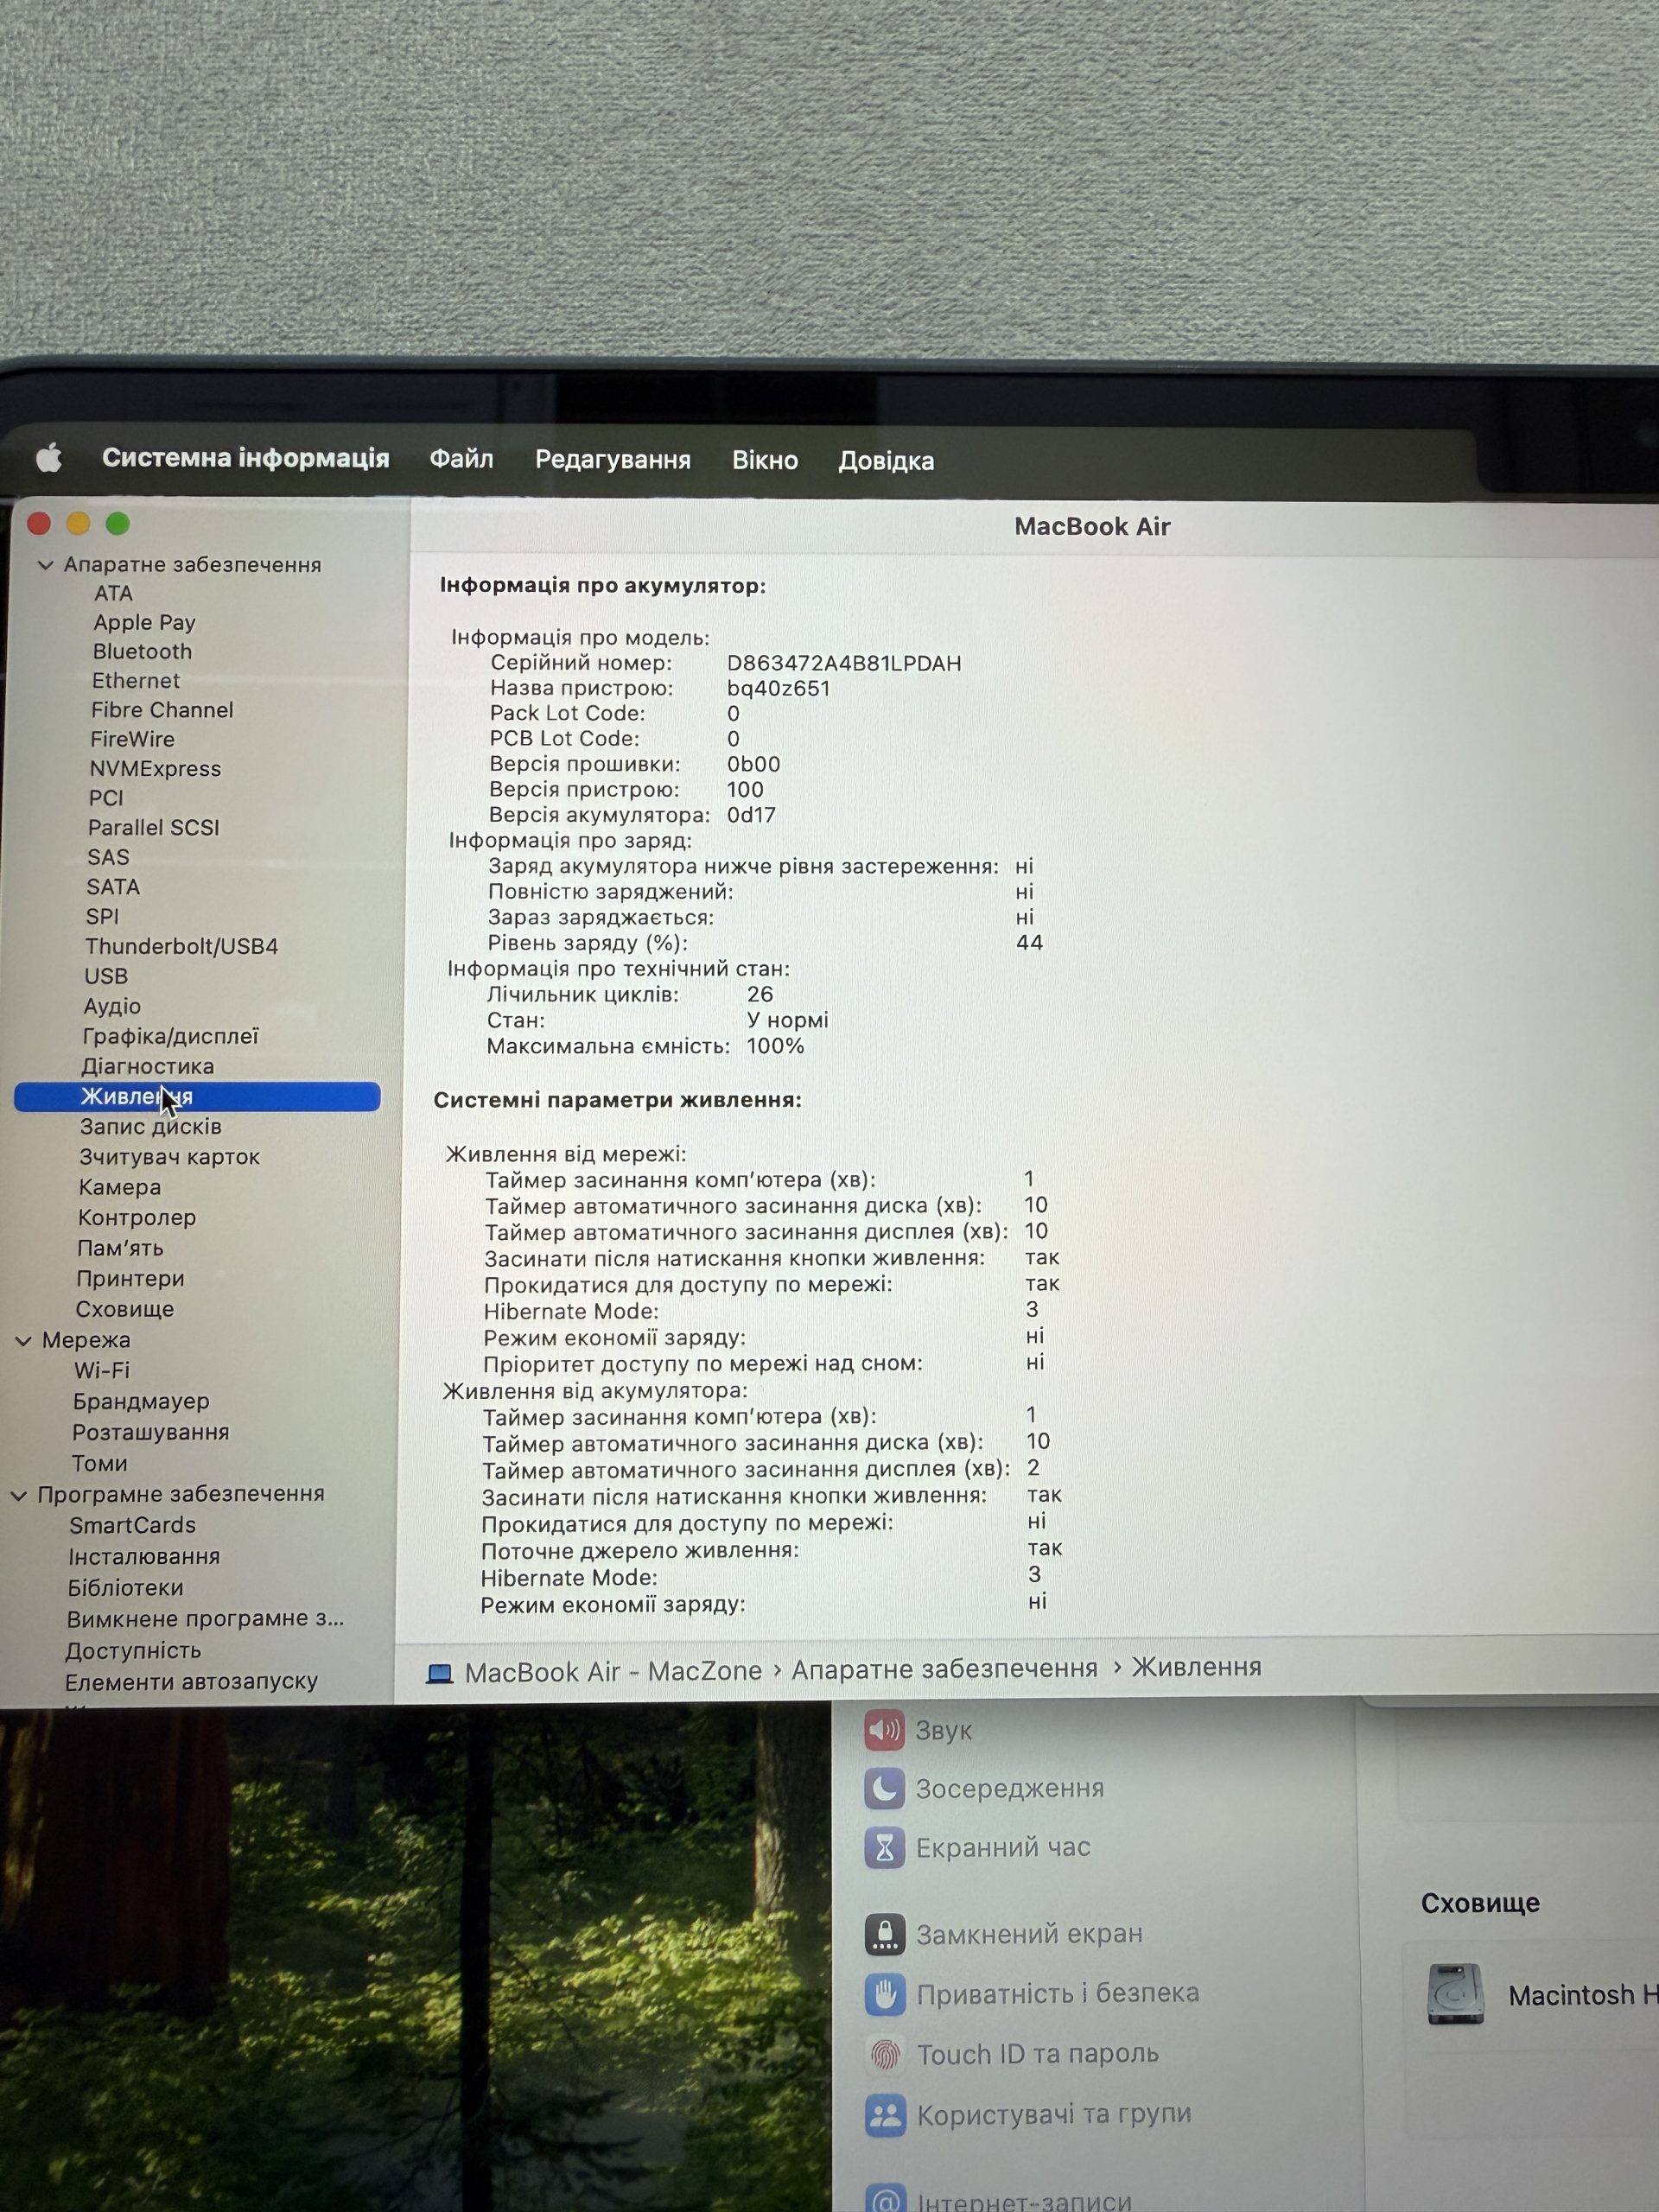Open Системна інформація app menu
The width and height of the screenshot is (1659, 2212).
[x=245, y=458]
